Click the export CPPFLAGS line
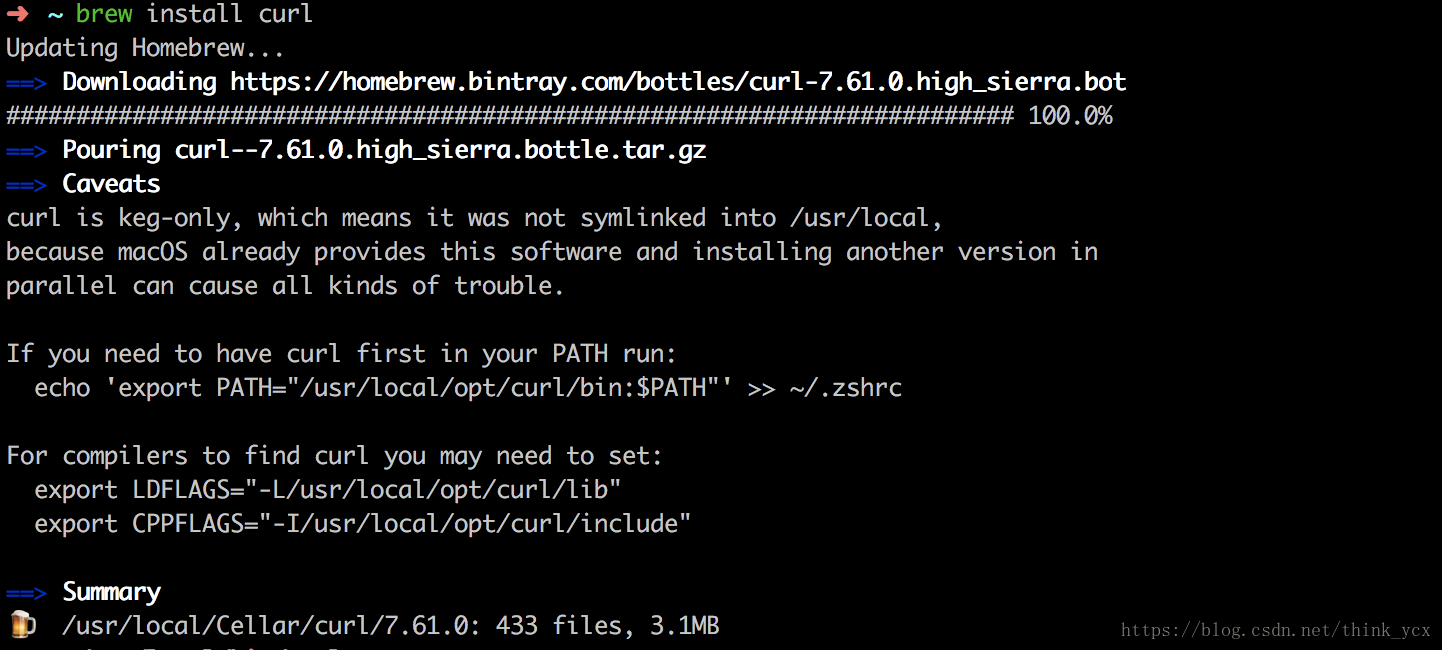Image resolution: width=1442 pixels, height=650 pixels. pos(363,524)
